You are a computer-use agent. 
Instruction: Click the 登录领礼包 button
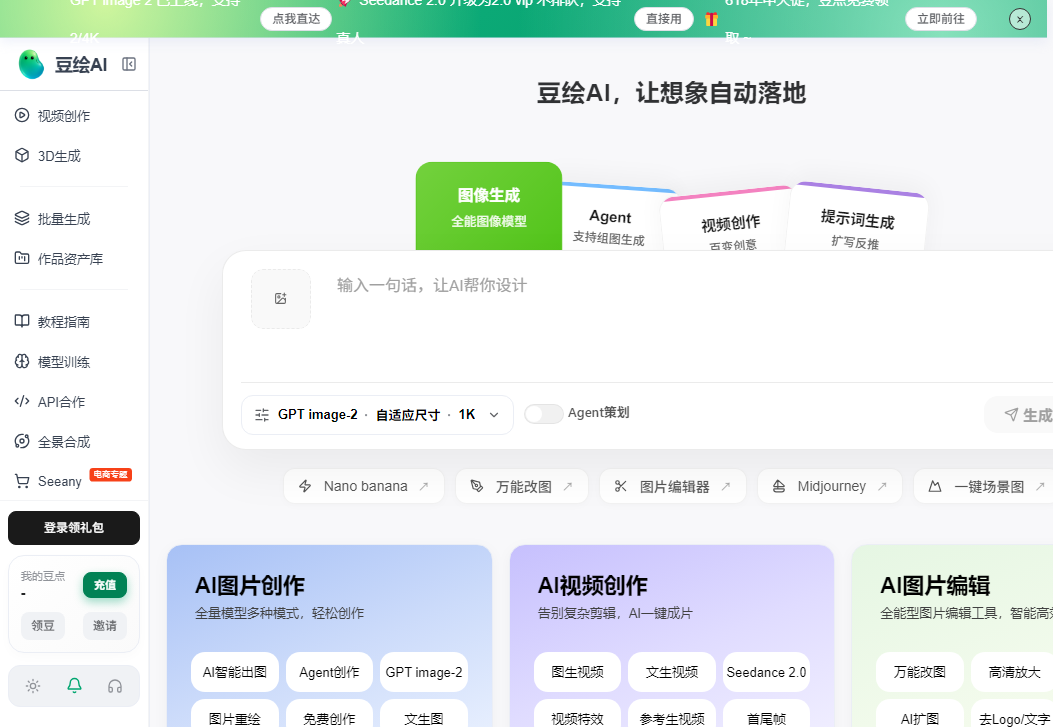coord(74,528)
